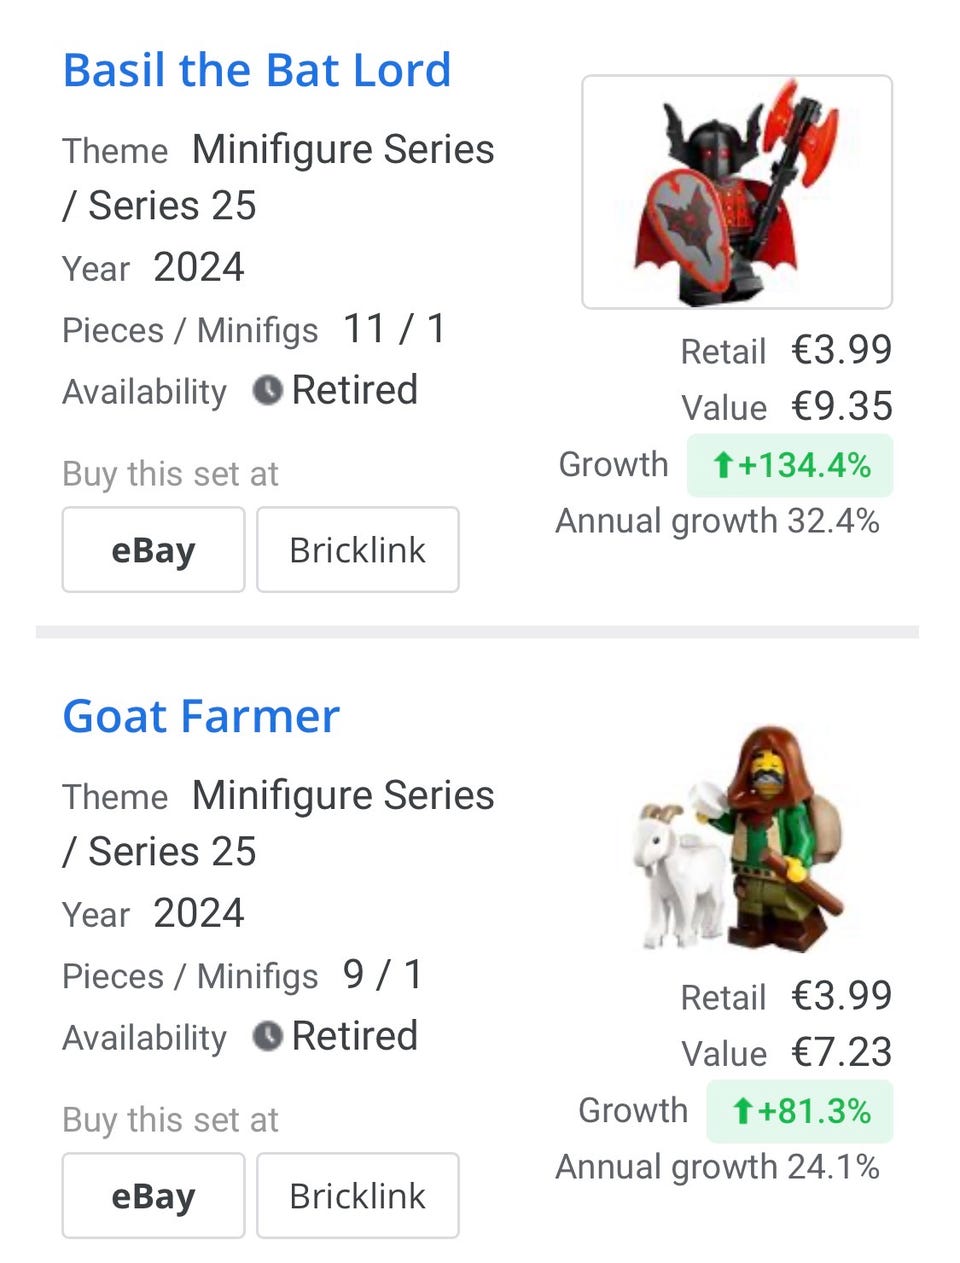Open the Goat Farmer minifigure thumbnail

pyautogui.click(x=737, y=838)
